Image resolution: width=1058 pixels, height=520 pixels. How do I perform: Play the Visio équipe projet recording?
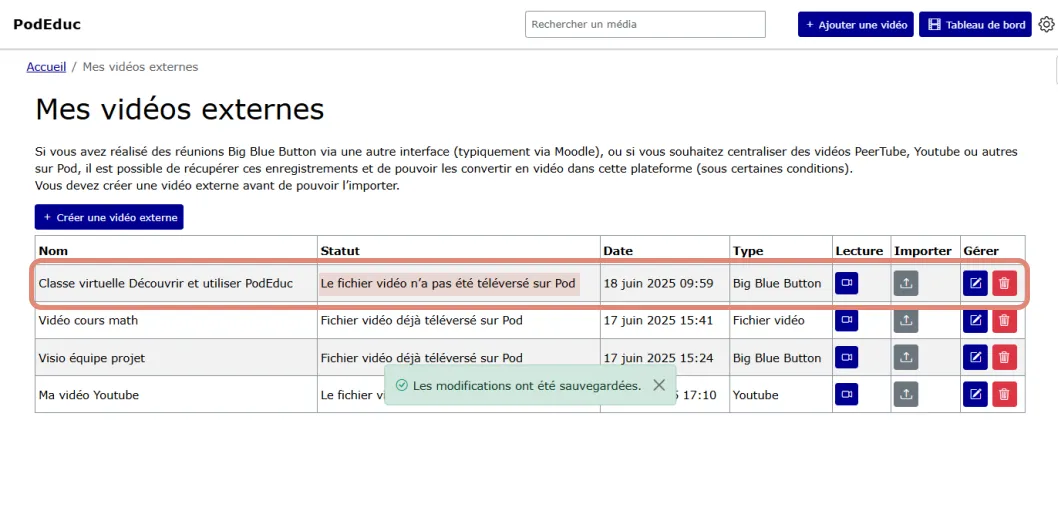coord(846,357)
